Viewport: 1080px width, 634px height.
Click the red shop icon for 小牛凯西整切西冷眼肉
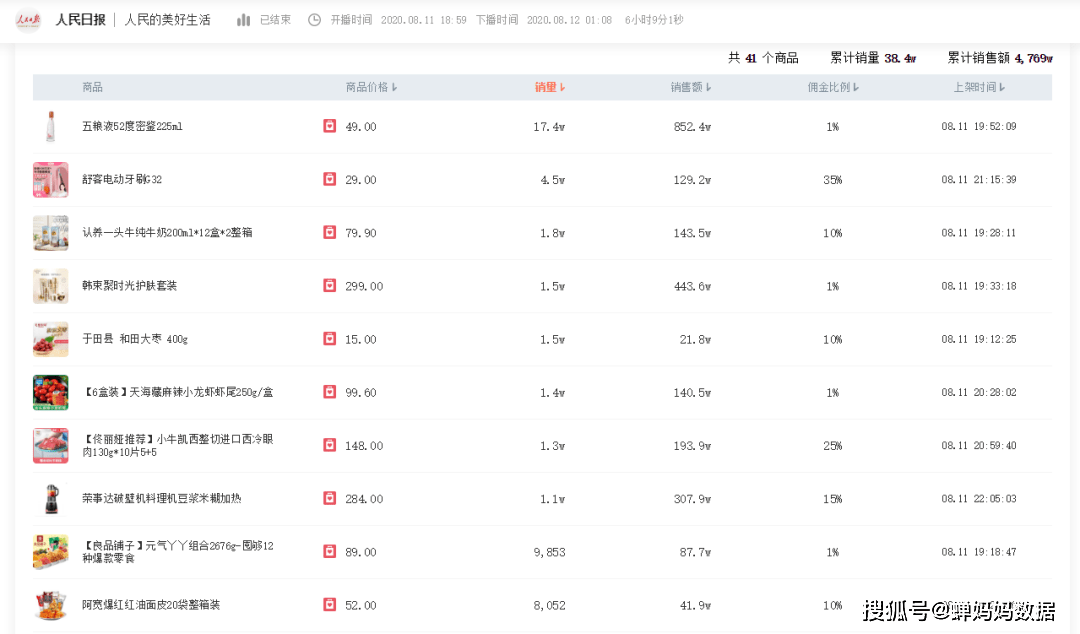point(330,445)
